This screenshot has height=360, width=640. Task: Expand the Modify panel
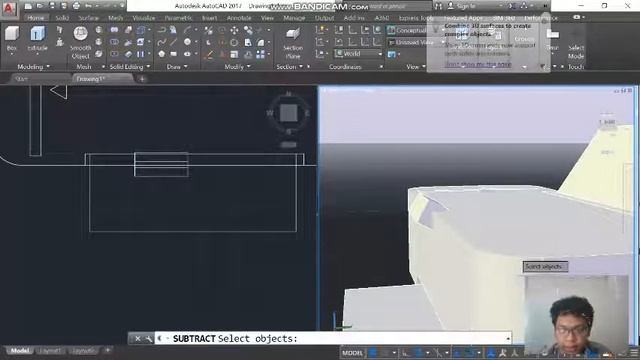[238, 67]
